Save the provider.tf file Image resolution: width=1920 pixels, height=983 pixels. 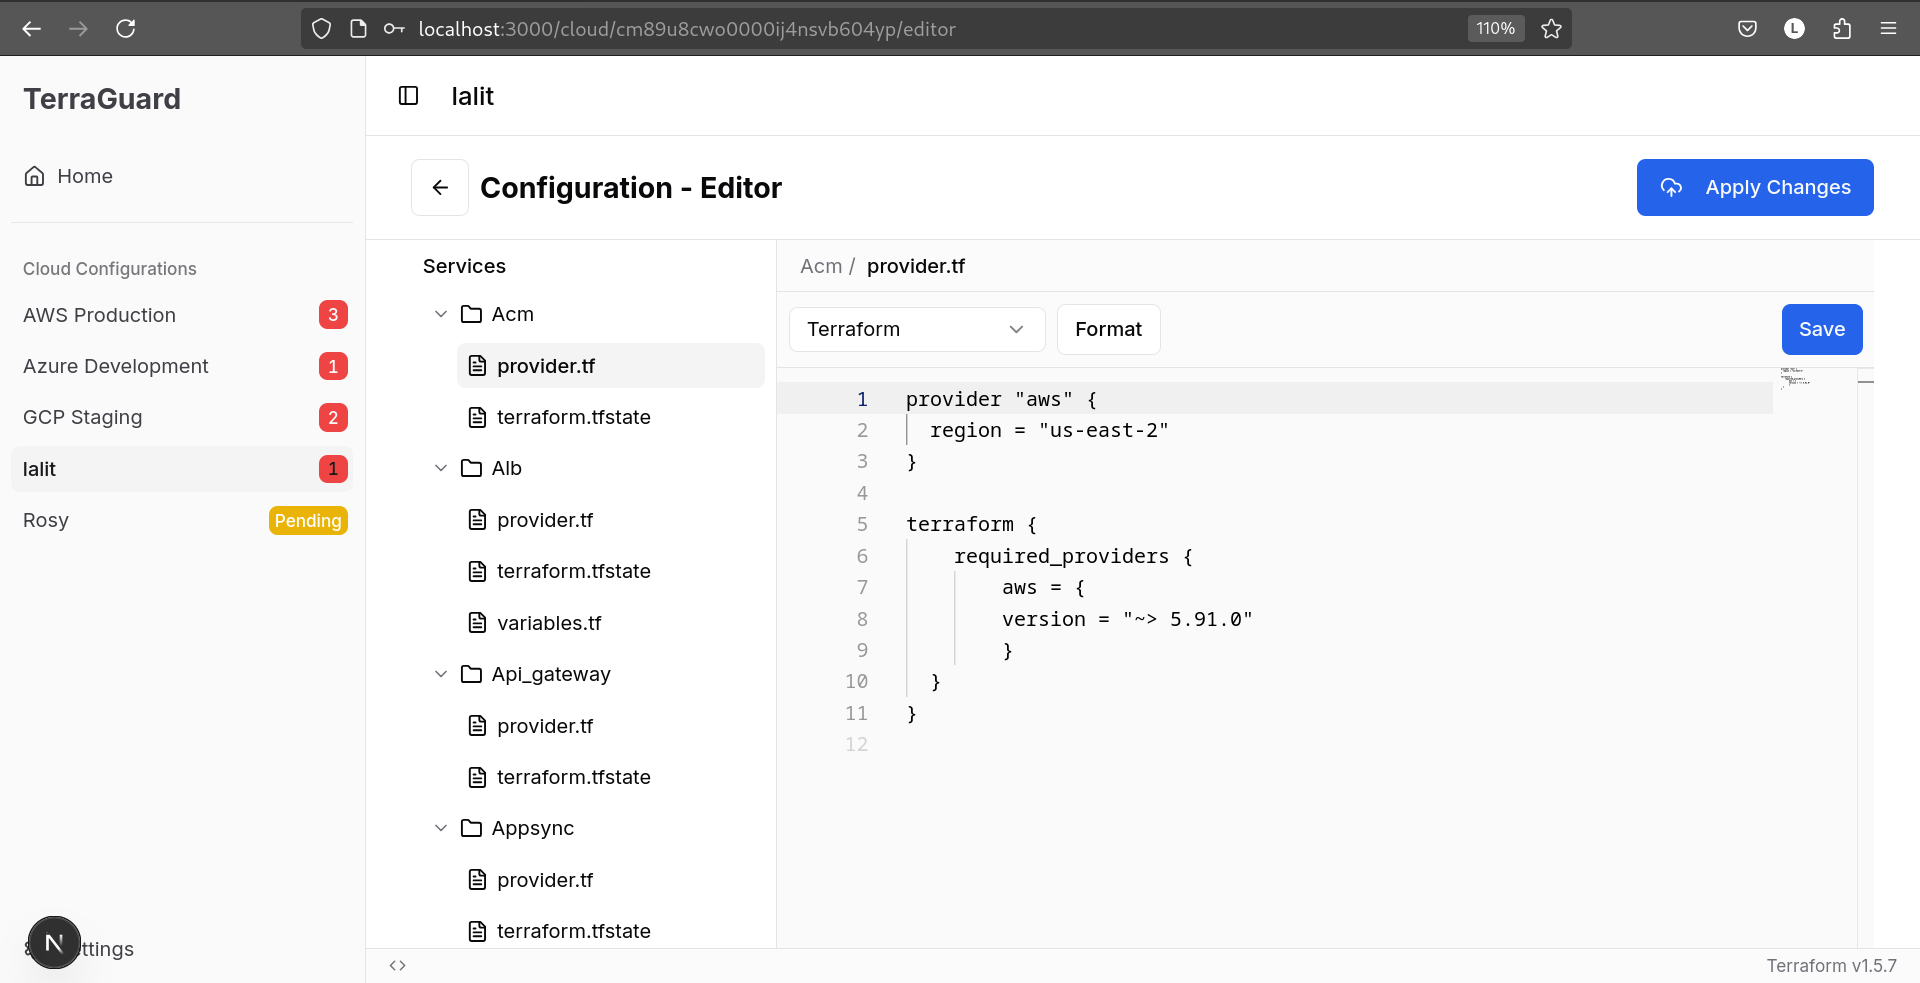(1821, 329)
